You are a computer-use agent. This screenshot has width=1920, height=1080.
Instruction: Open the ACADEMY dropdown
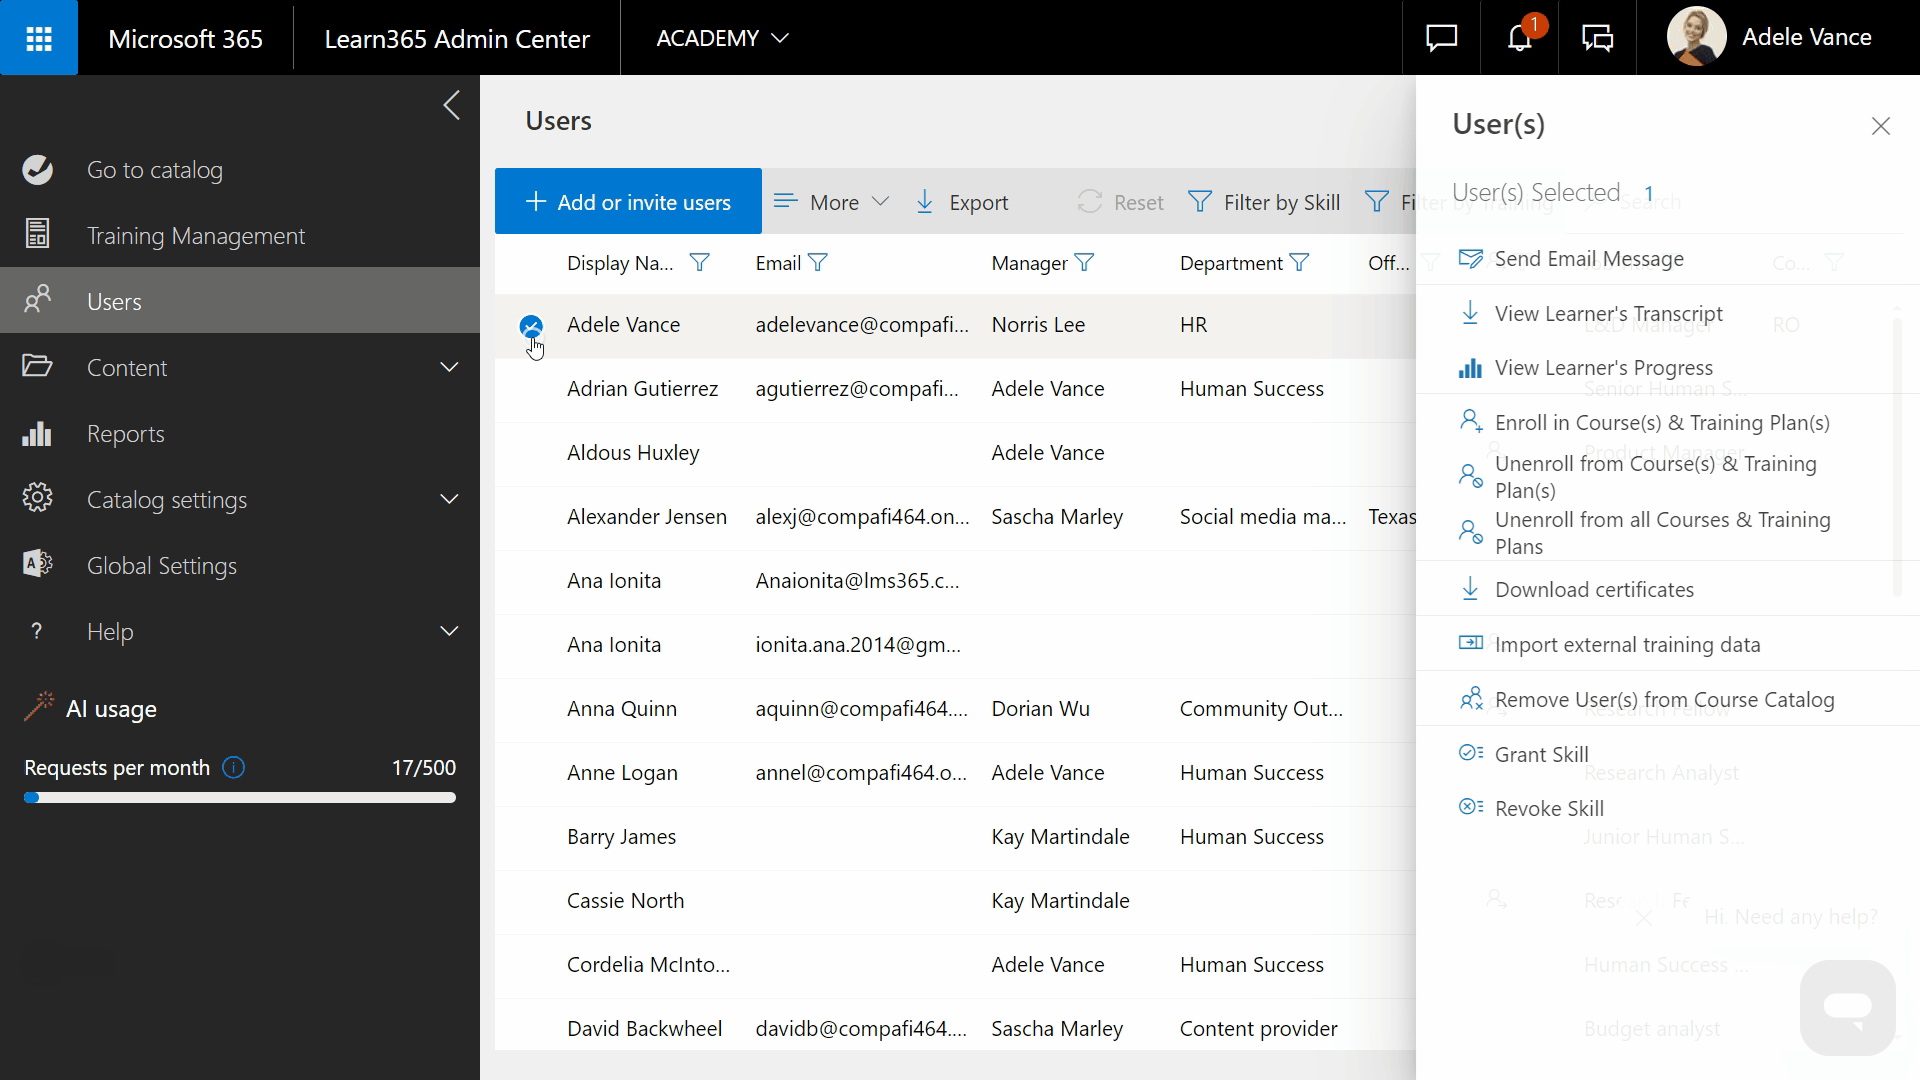[x=722, y=38]
